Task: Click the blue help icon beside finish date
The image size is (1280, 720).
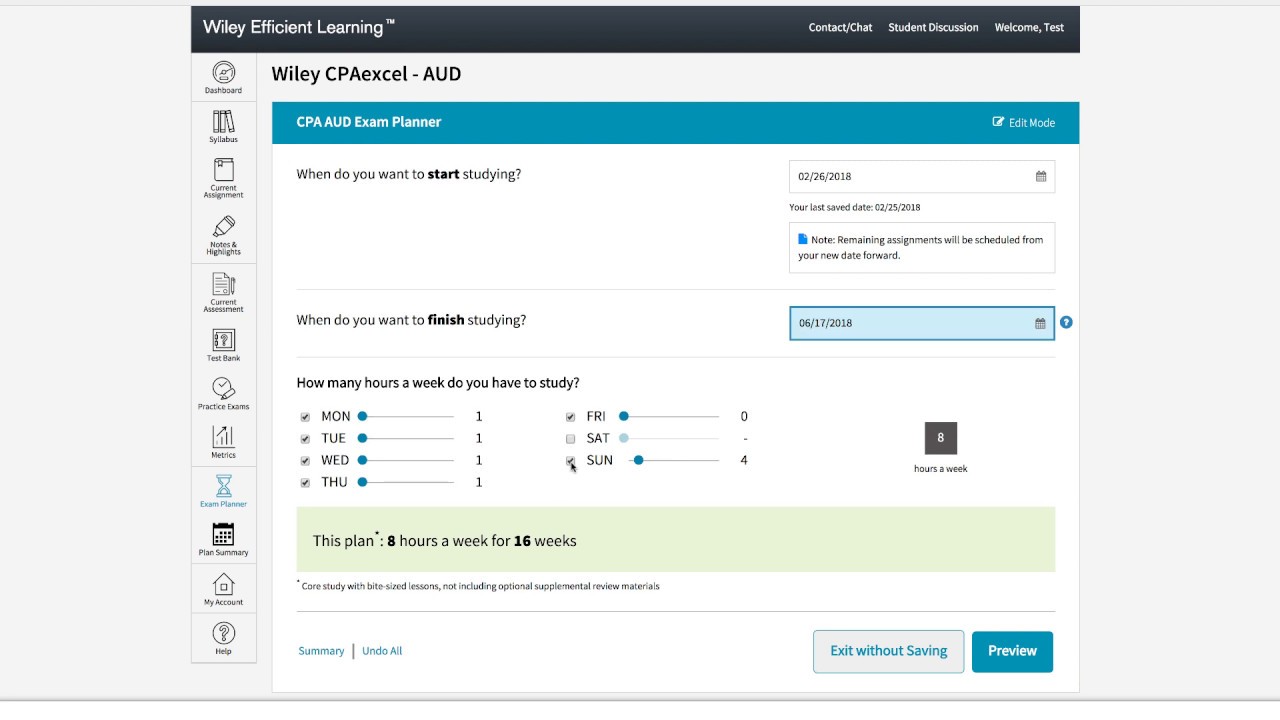Action: [x=1066, y=322]
